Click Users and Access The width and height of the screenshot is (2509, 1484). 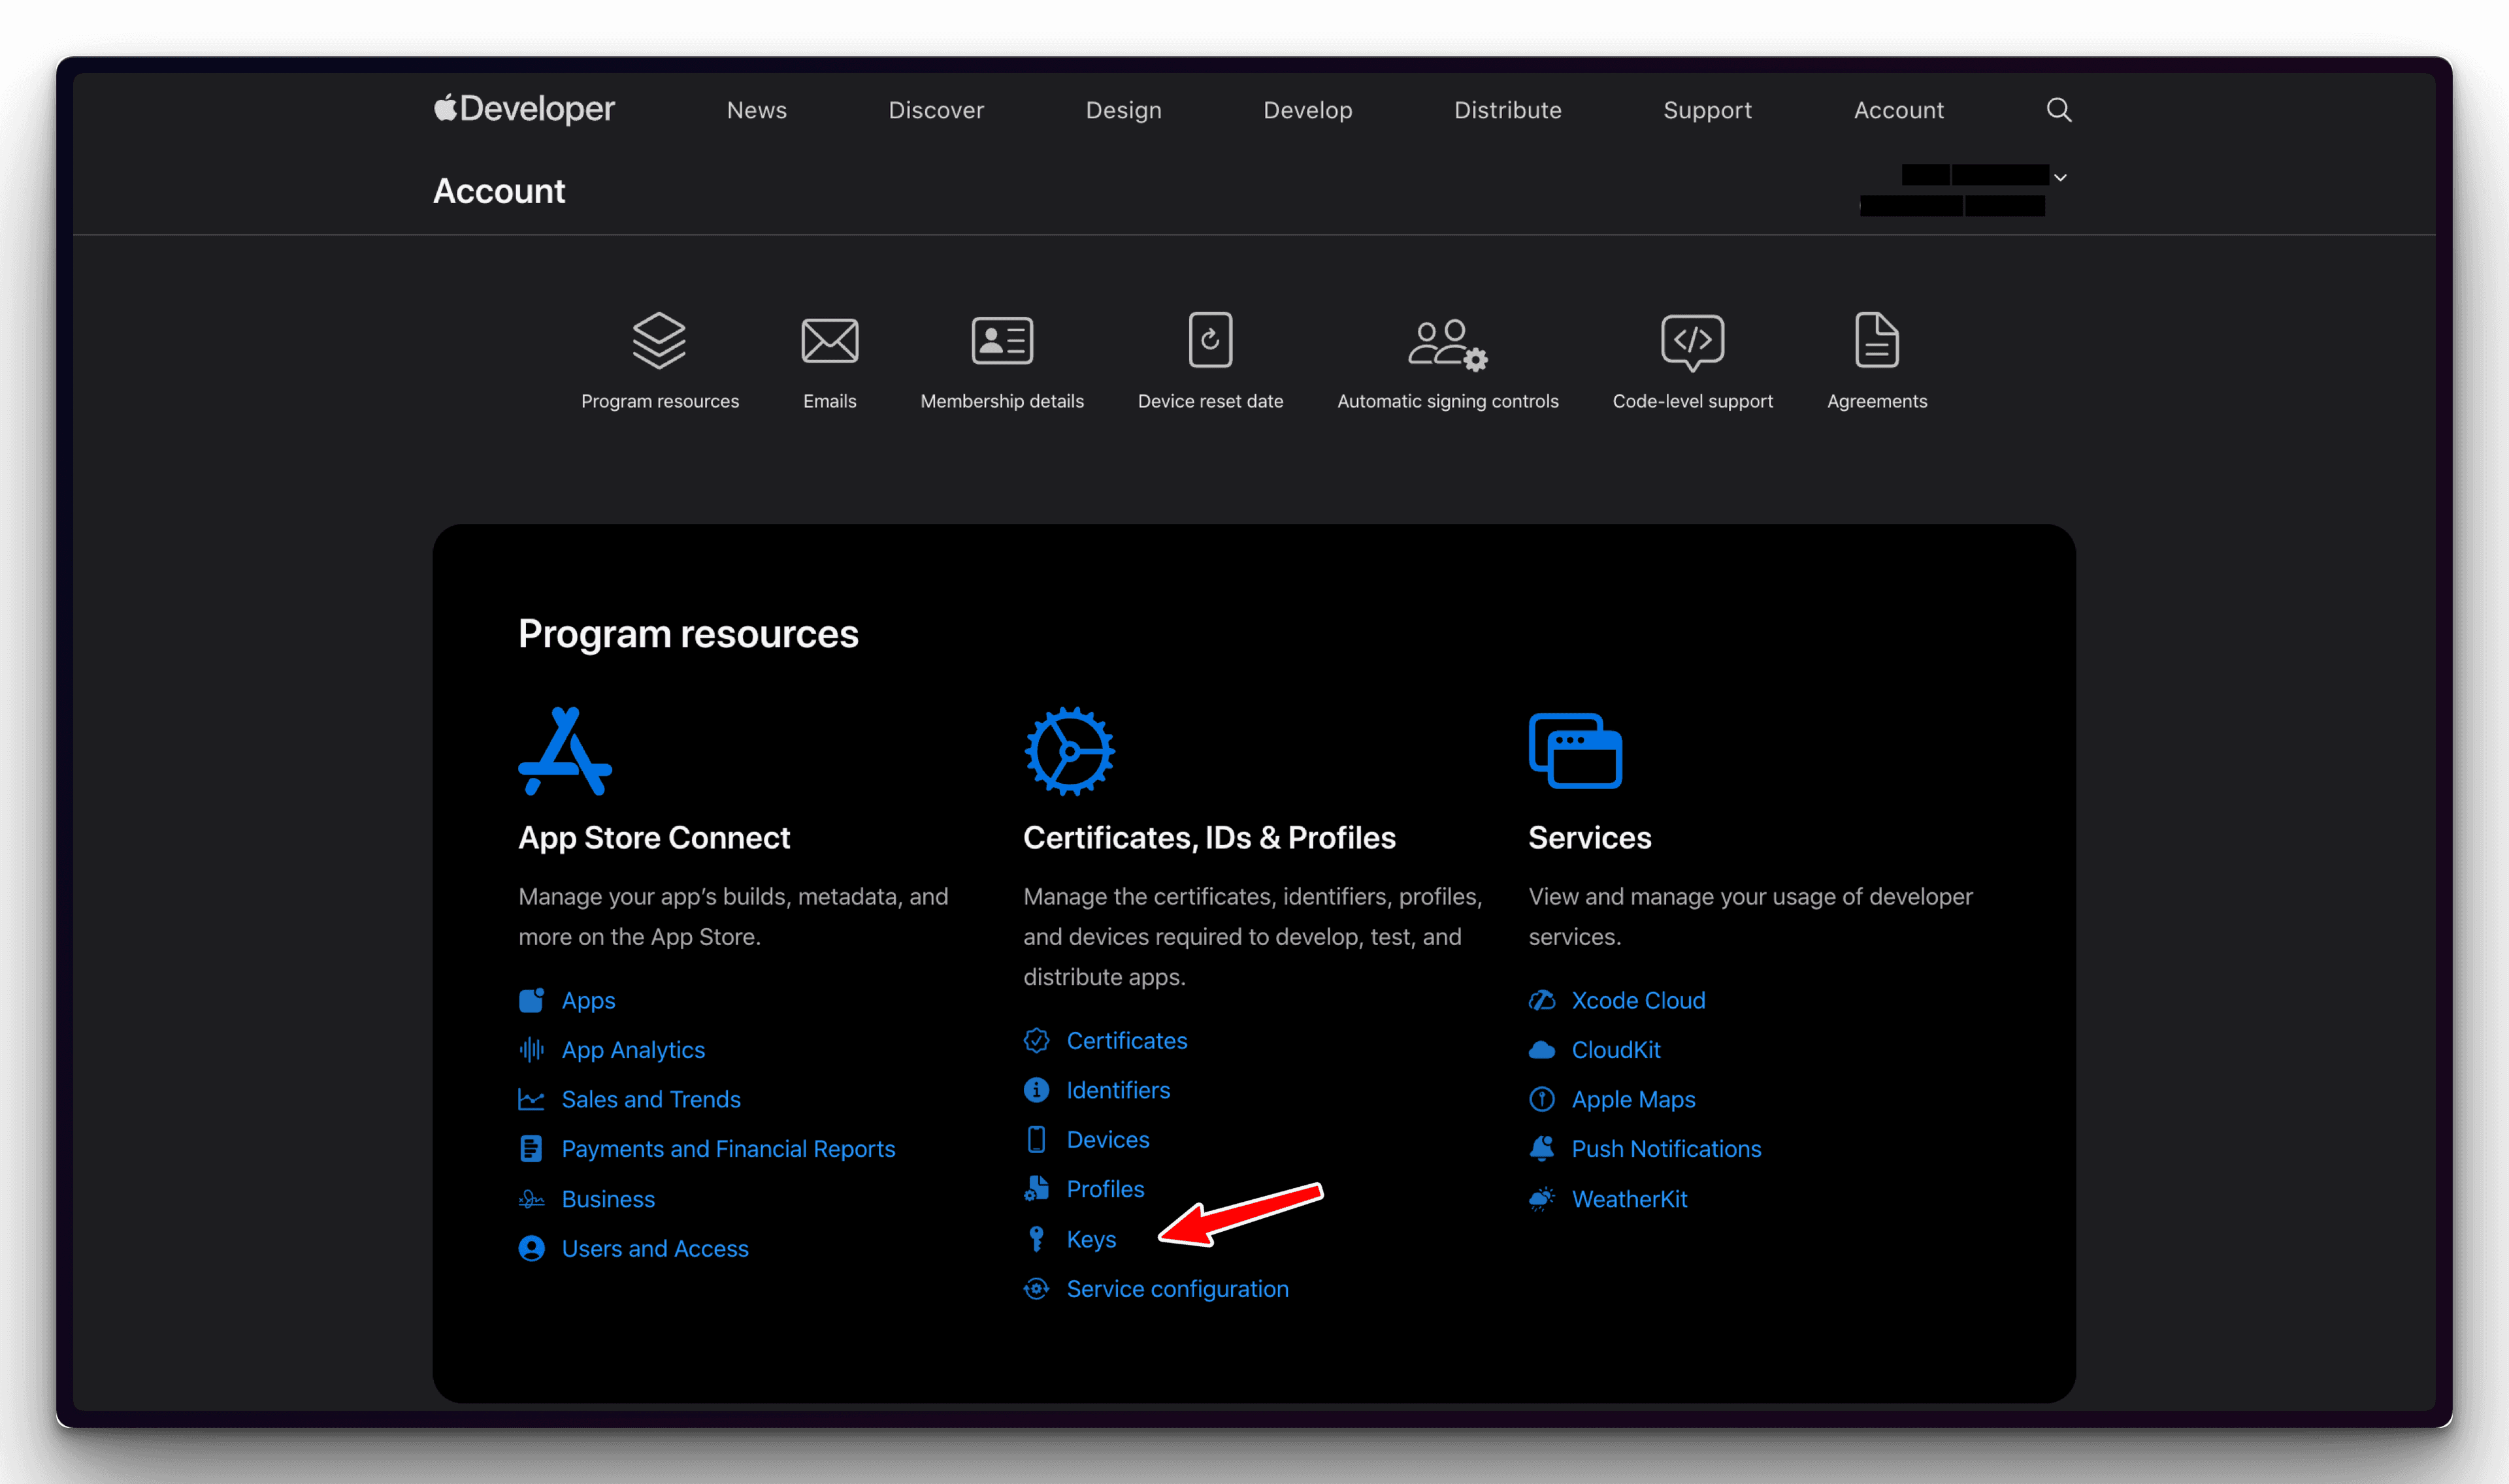click(655, 1248)
